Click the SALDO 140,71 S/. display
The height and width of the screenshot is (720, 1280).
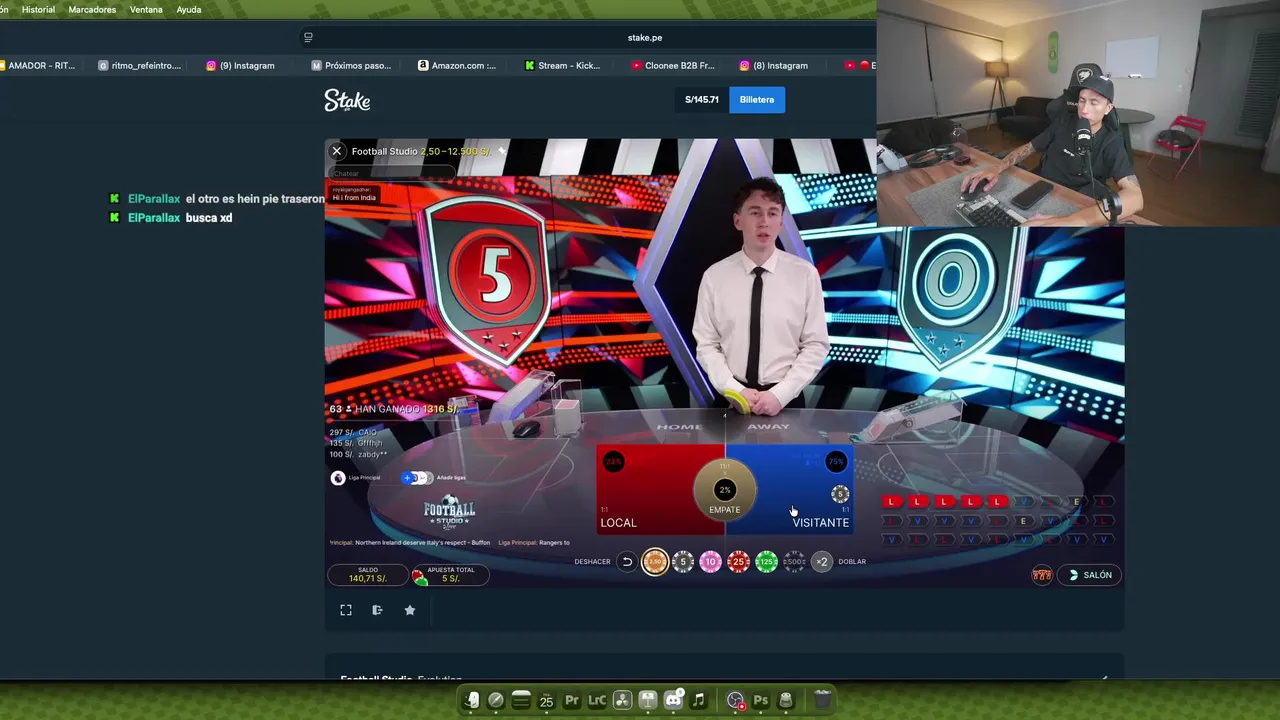click(x=368, y=575)
